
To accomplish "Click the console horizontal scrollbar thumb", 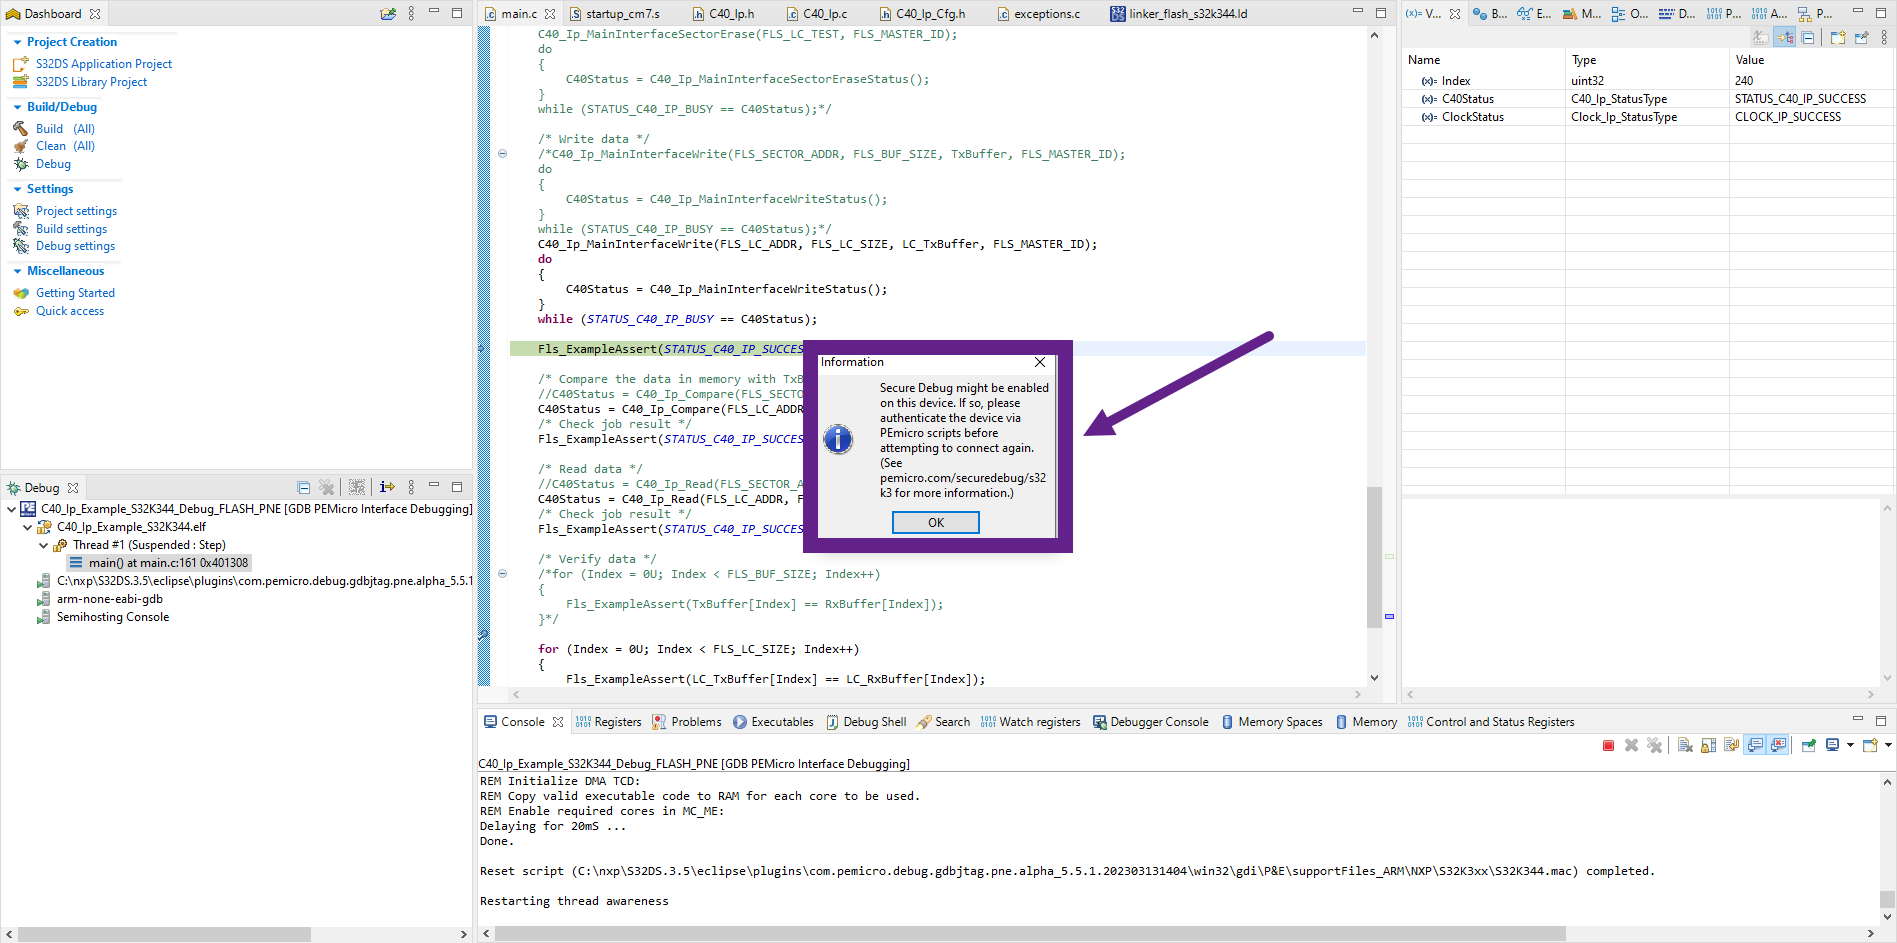I will (1030, 934).
